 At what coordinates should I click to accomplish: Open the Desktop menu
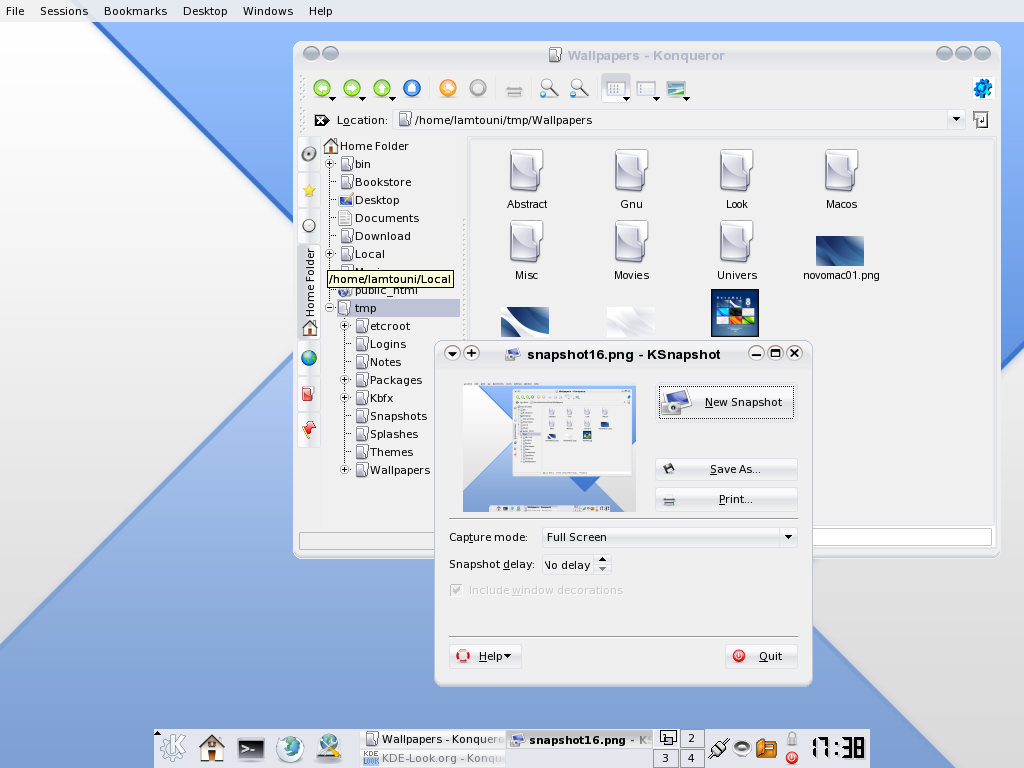[205, 11]
